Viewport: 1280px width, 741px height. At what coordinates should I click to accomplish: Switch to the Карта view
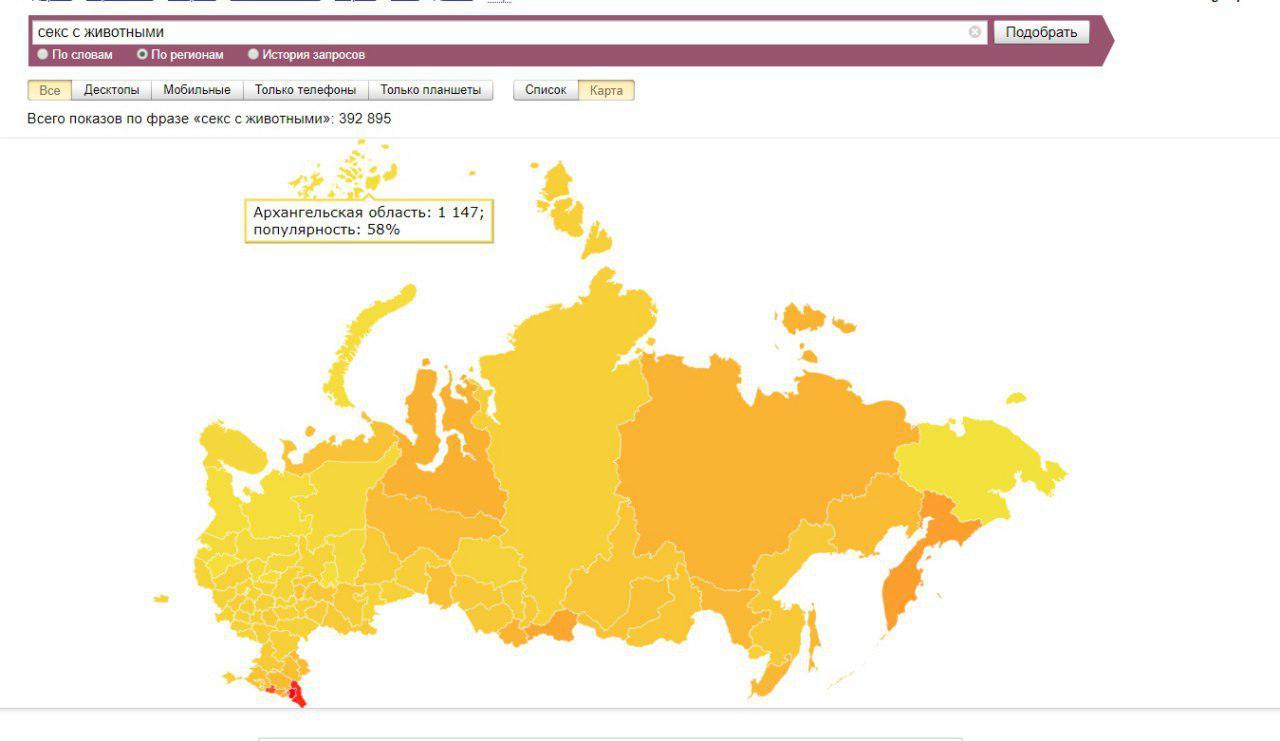coord(606,90)
